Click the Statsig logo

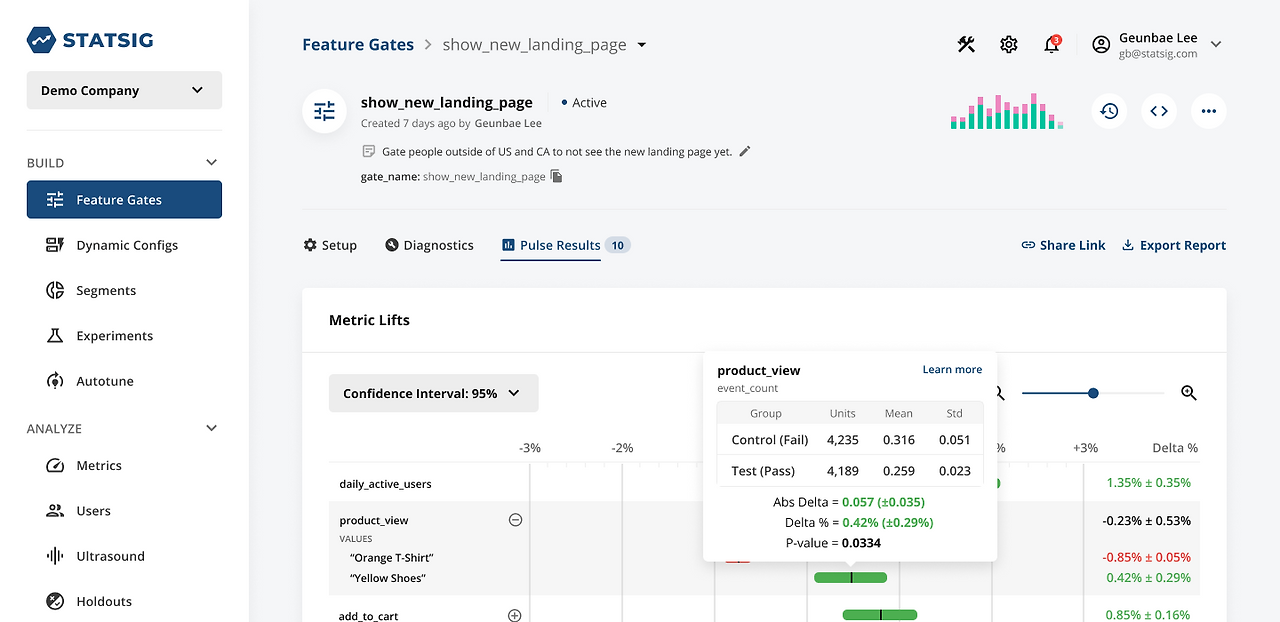click(90, 41)
